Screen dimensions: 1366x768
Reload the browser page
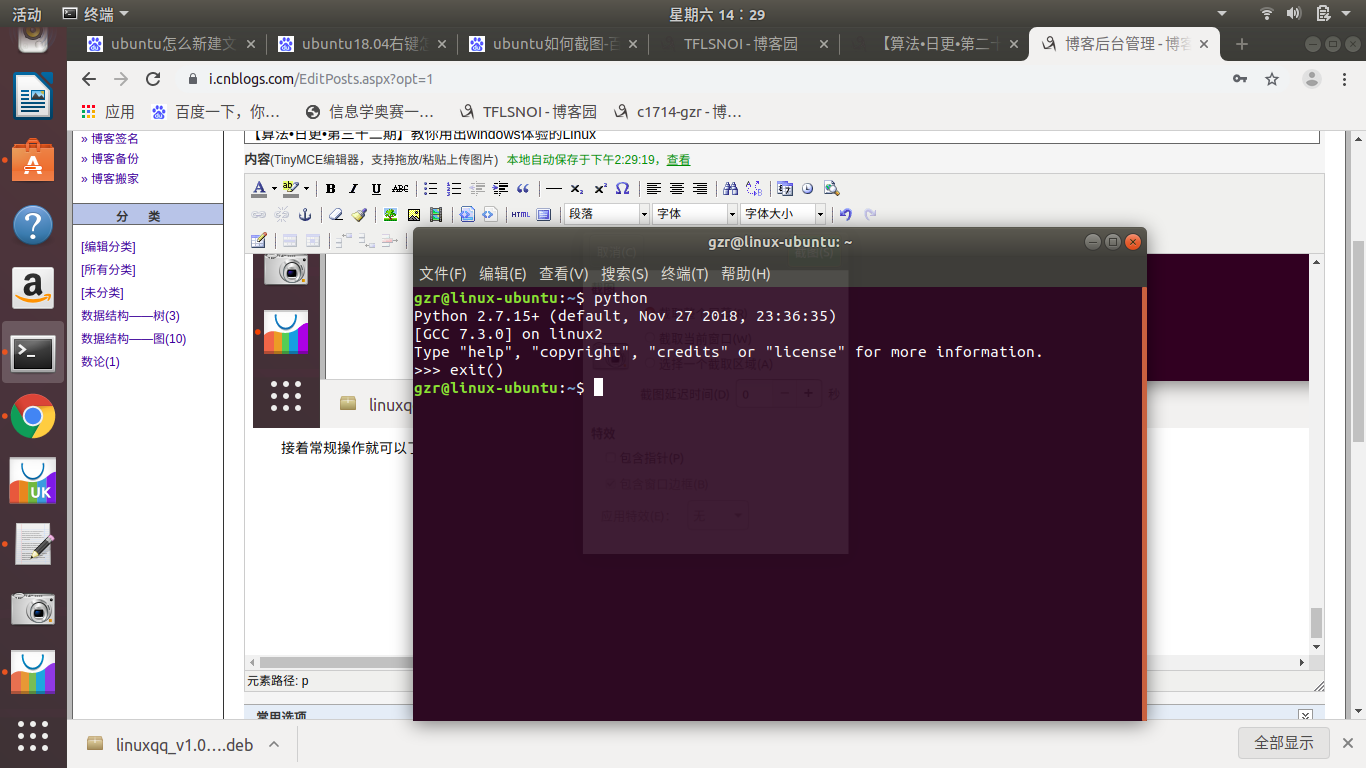pyautogui.click(x=153, y=79)
